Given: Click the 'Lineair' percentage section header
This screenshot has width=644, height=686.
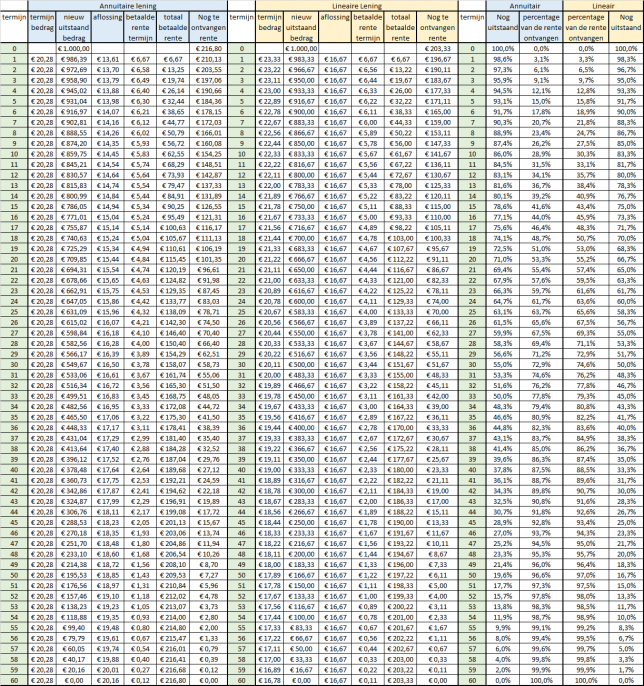Looking at the screenshot, I should [602, 6].
